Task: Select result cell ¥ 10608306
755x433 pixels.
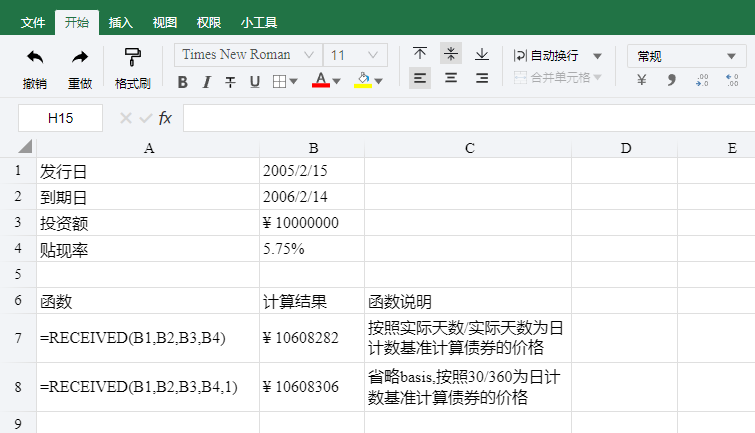Action: click(x=312, y=387)
